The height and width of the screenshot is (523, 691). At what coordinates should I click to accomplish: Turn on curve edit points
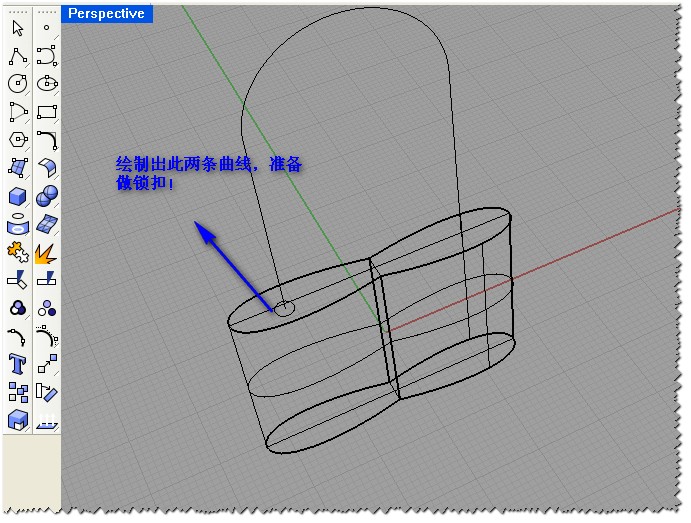(18, 337)
